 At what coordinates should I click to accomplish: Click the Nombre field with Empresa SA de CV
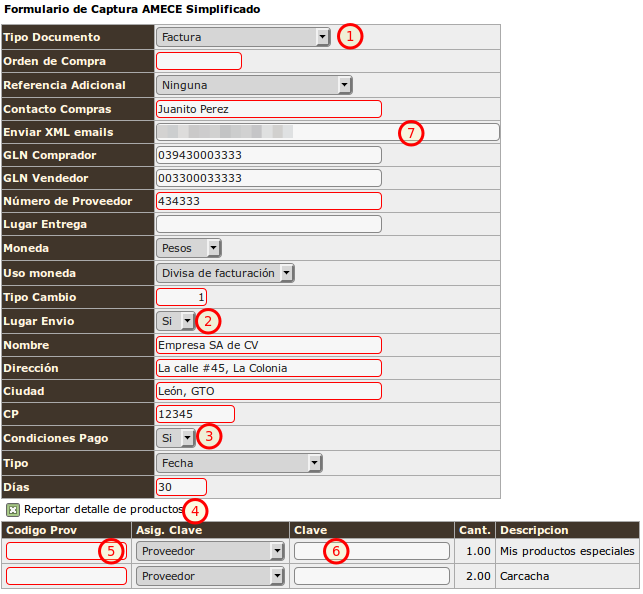[269, 345]
